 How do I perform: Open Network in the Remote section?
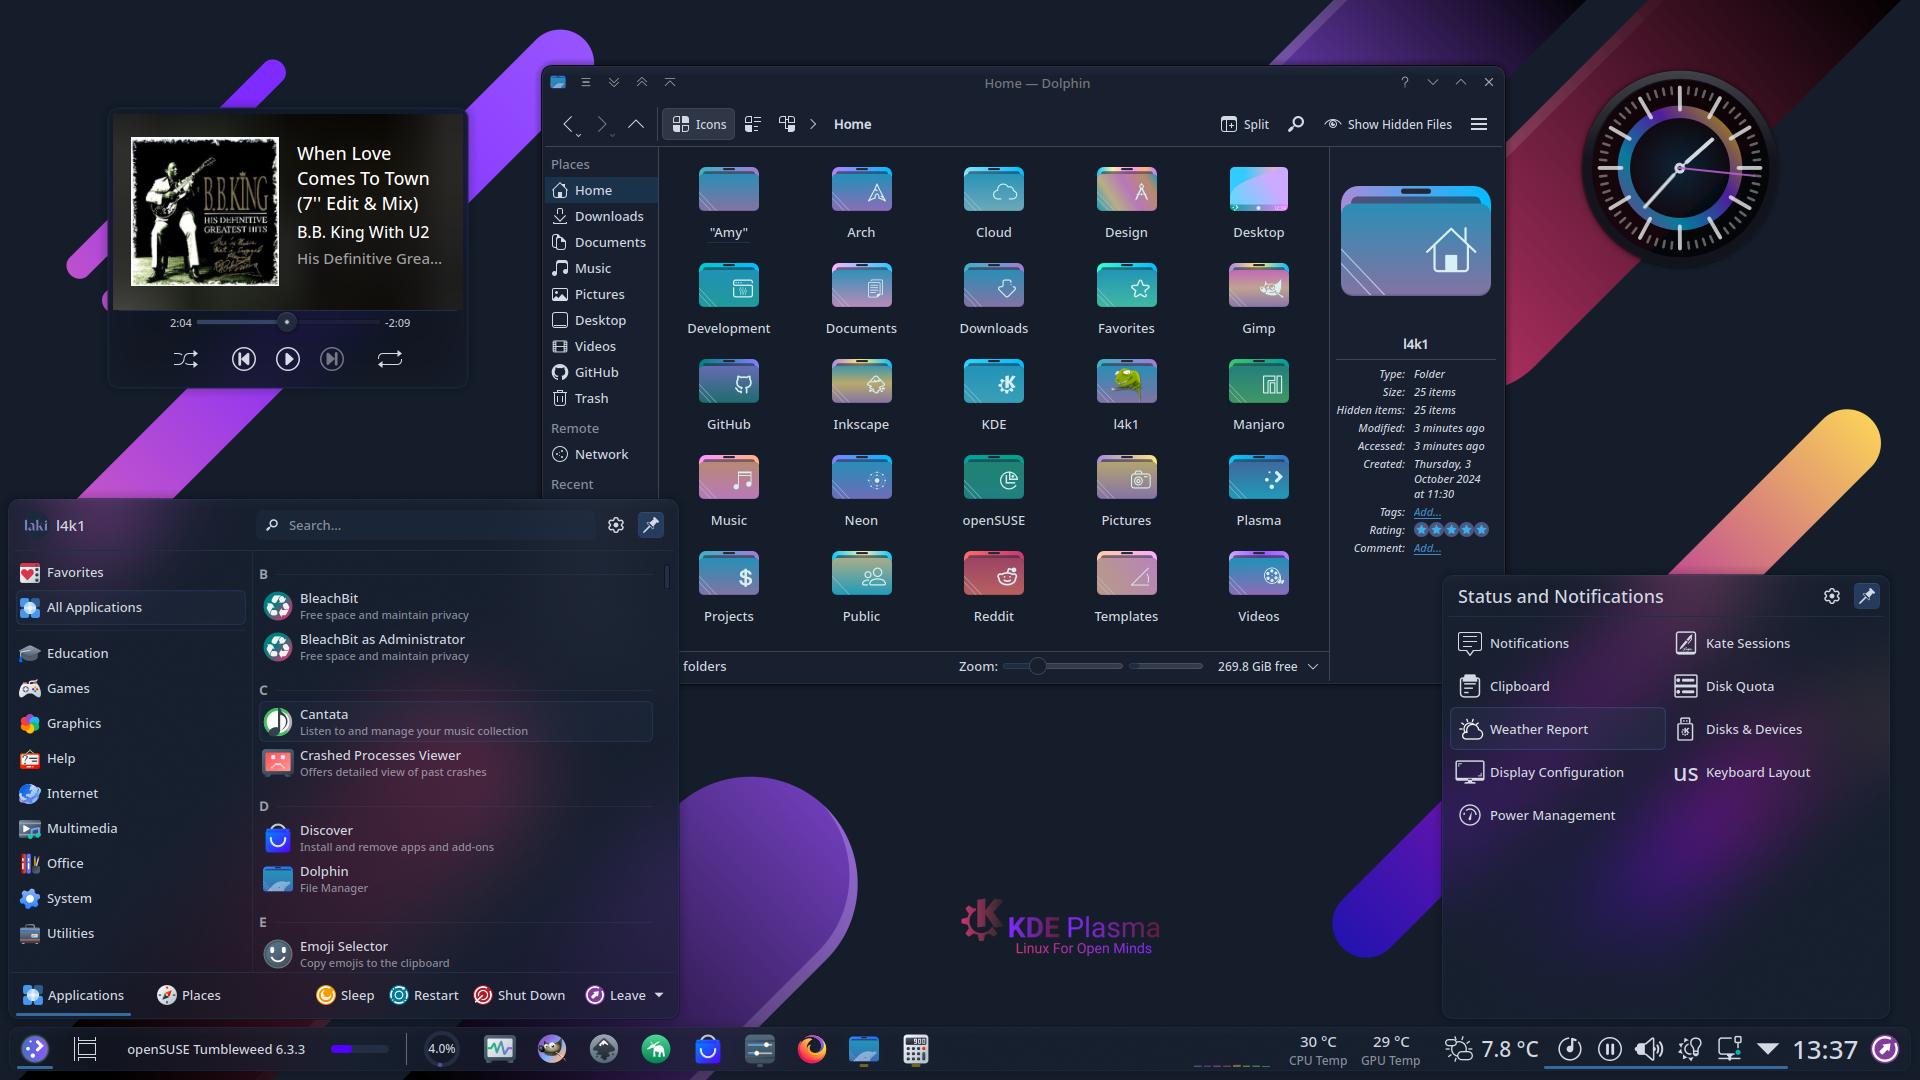[601, 454]
